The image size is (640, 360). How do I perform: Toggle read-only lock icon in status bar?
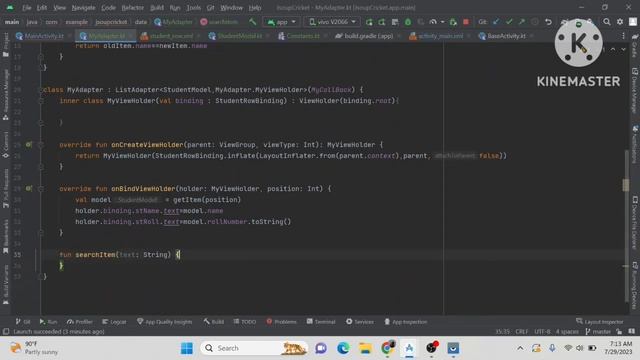tap(619, 331)
